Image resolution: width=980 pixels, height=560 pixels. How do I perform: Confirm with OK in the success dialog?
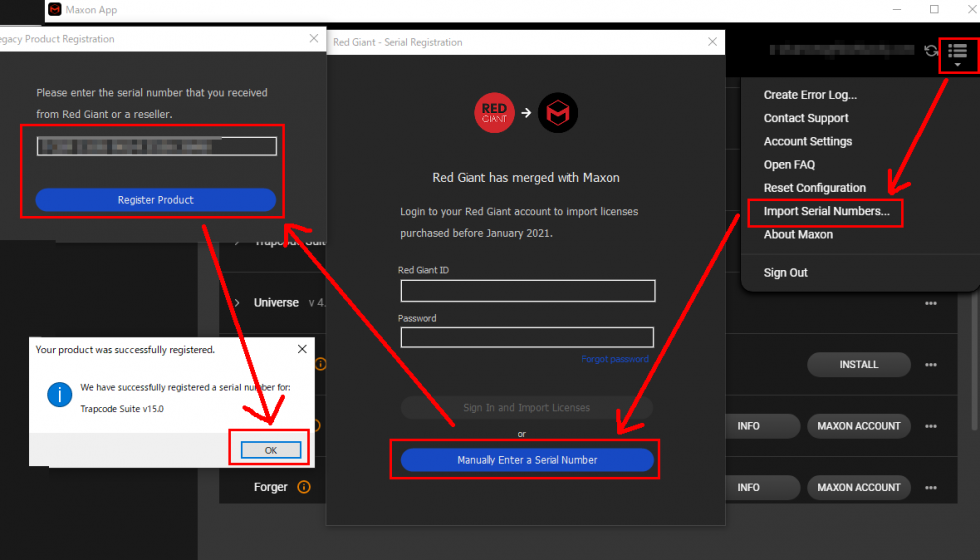click(x=271, y=450)
